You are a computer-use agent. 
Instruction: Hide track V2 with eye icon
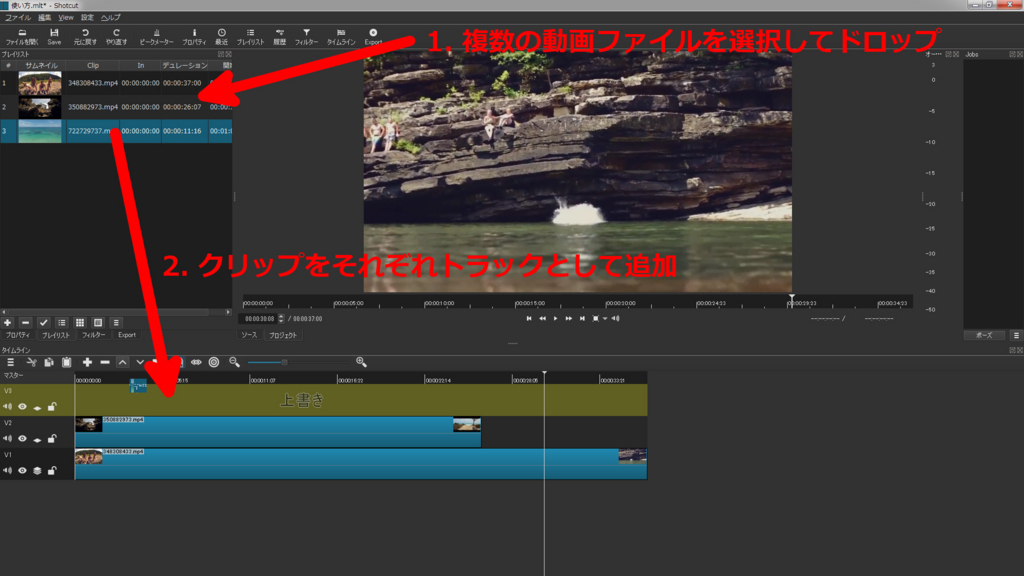click(22, 439)
